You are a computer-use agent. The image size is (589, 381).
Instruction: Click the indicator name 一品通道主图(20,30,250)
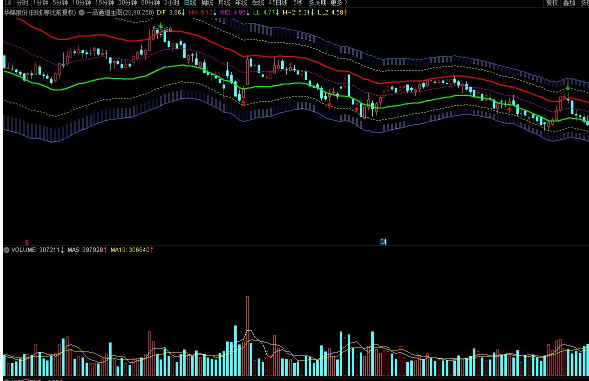click(120, 12)
